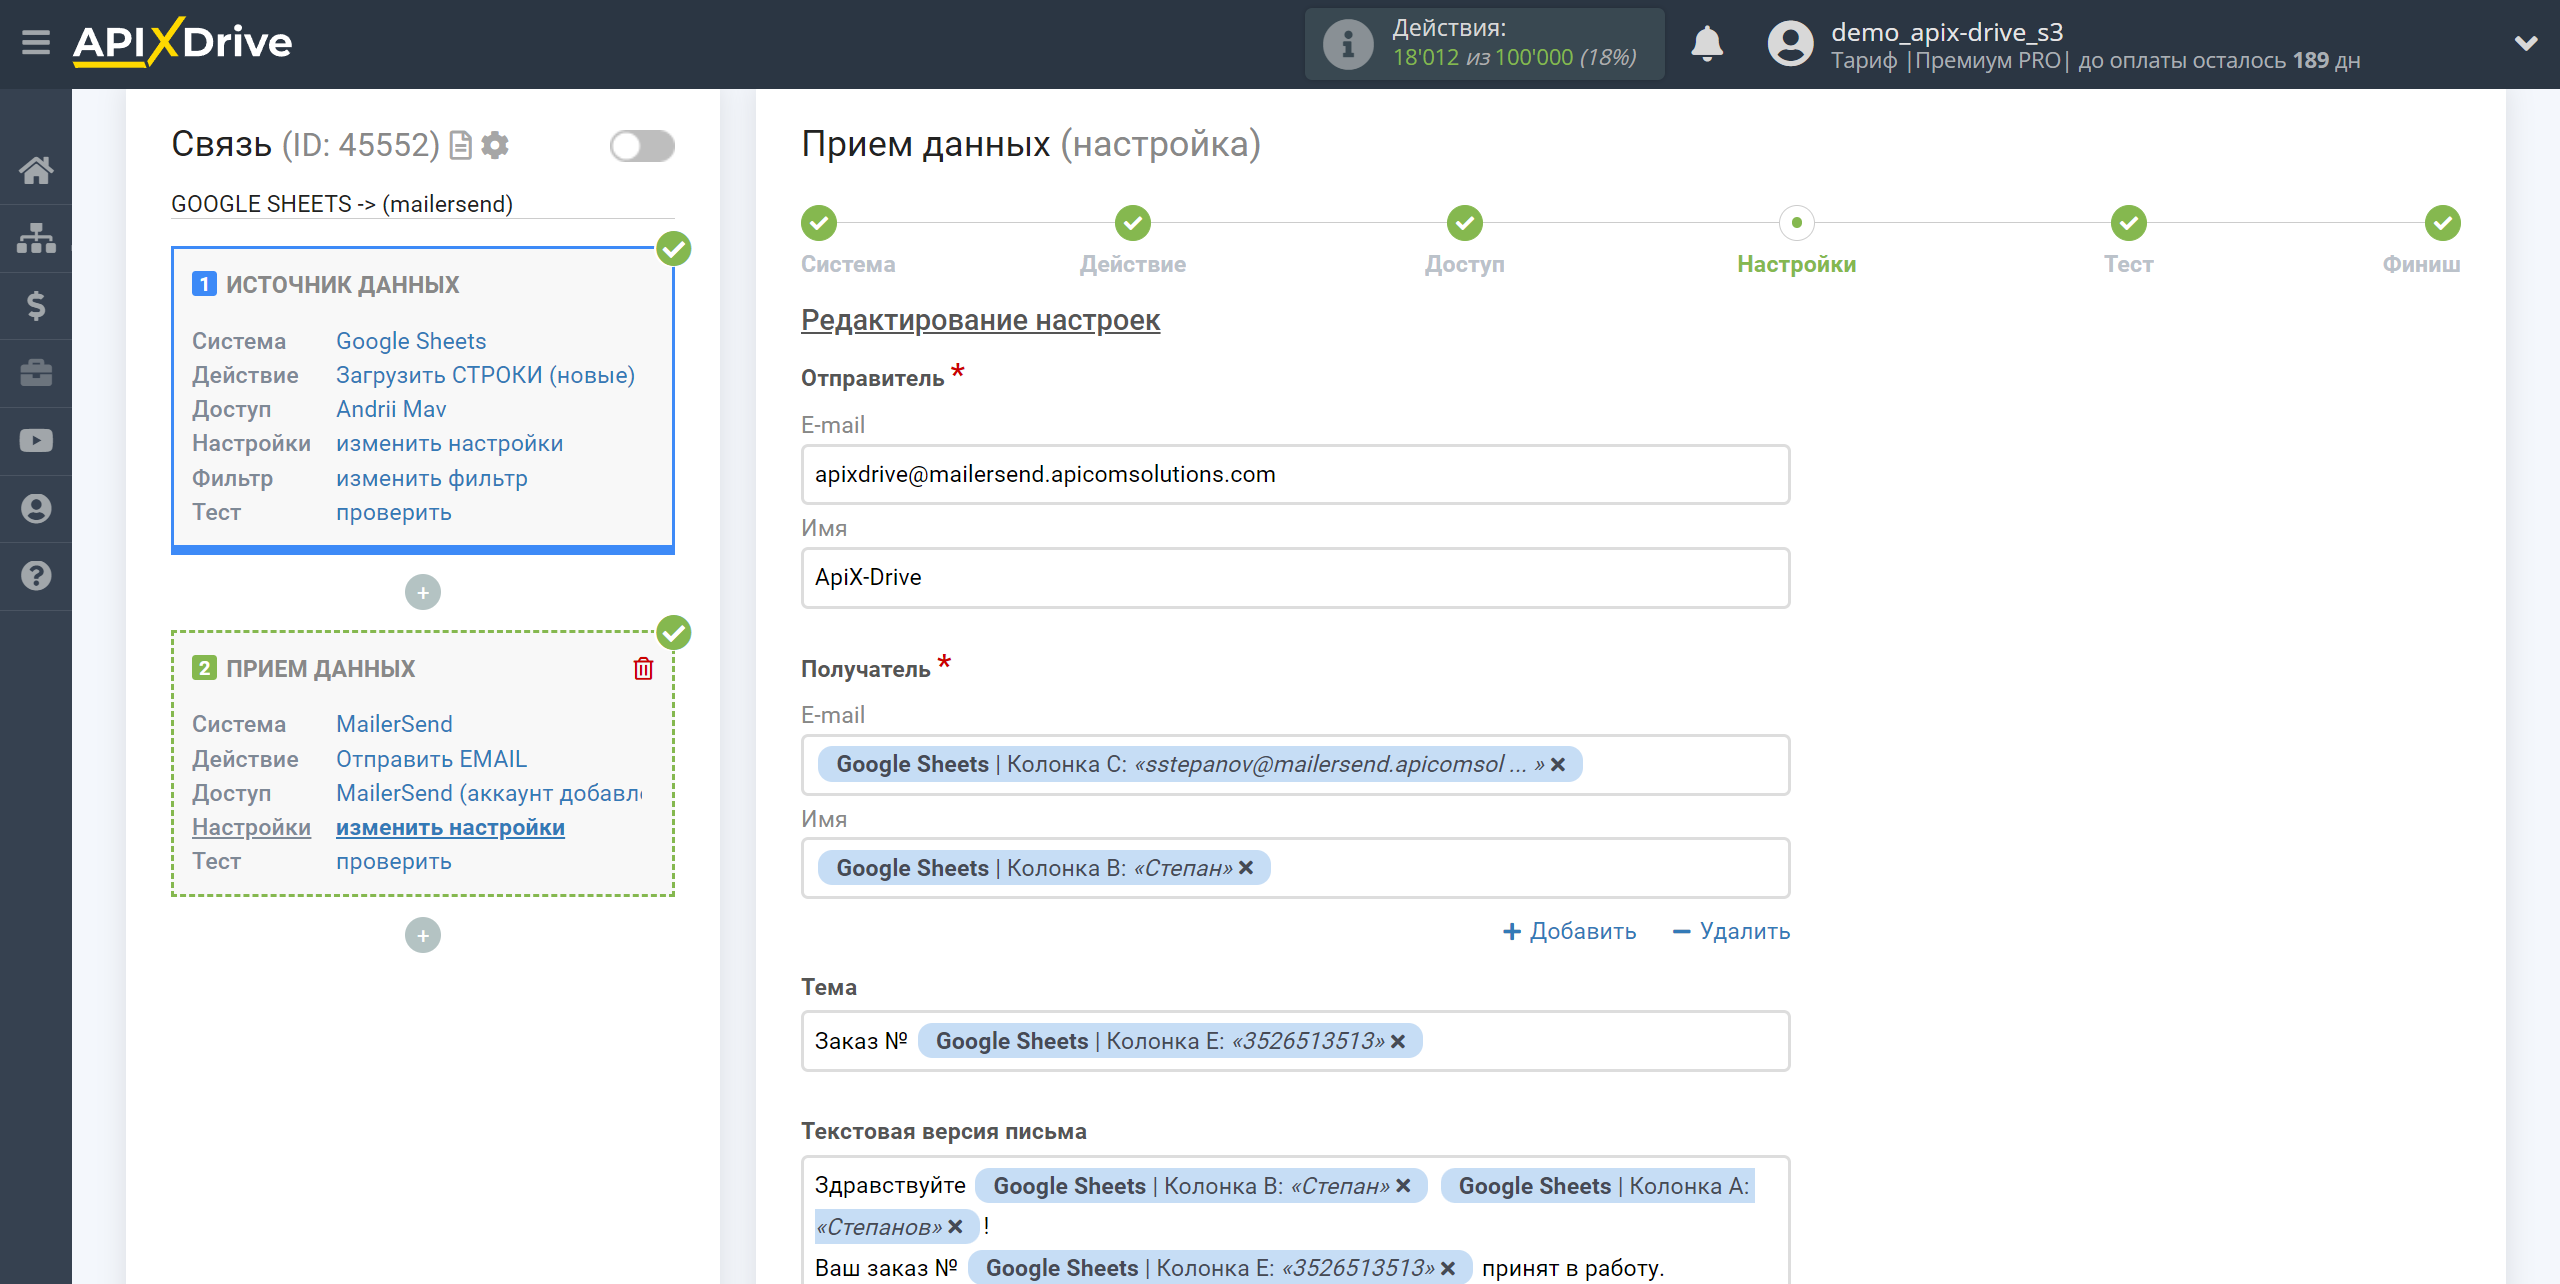This screenshot has width=2560, height=1284.
Task: Go to the Настройки step
Action: point(1797,223)
